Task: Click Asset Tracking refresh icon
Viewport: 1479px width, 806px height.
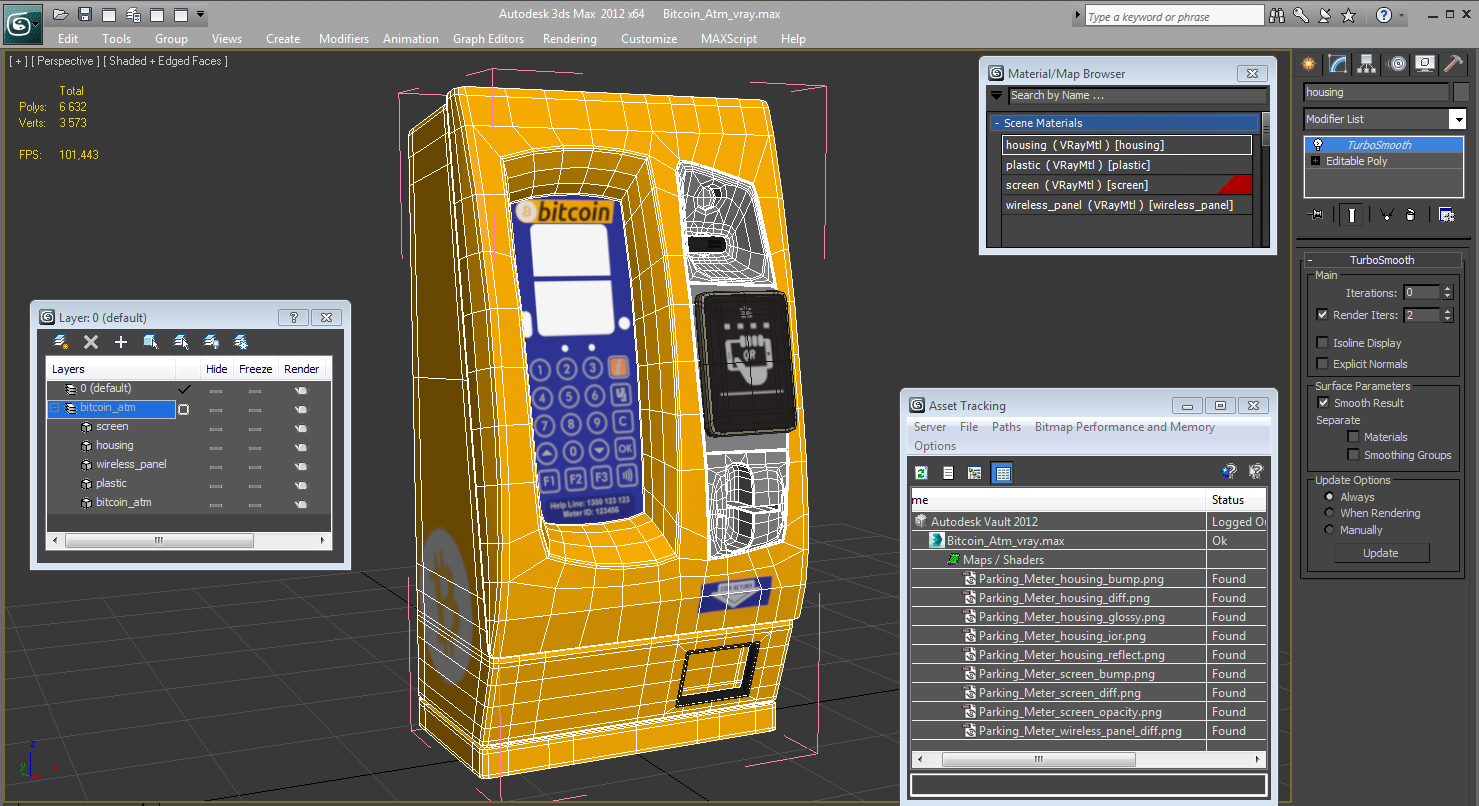Action: click(921, 473)
